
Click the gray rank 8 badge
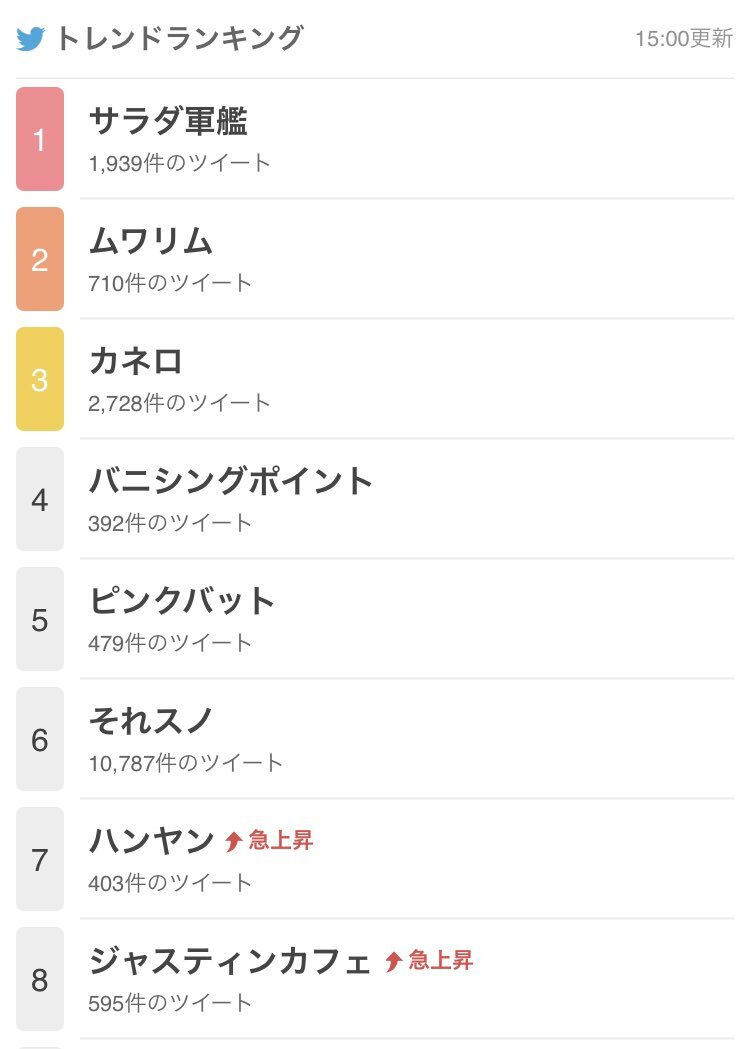point(40,979)
